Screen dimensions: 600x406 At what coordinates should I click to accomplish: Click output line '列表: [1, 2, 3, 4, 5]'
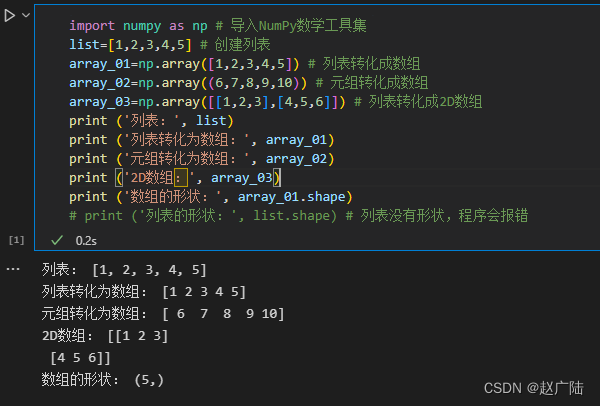click(124, 270)
